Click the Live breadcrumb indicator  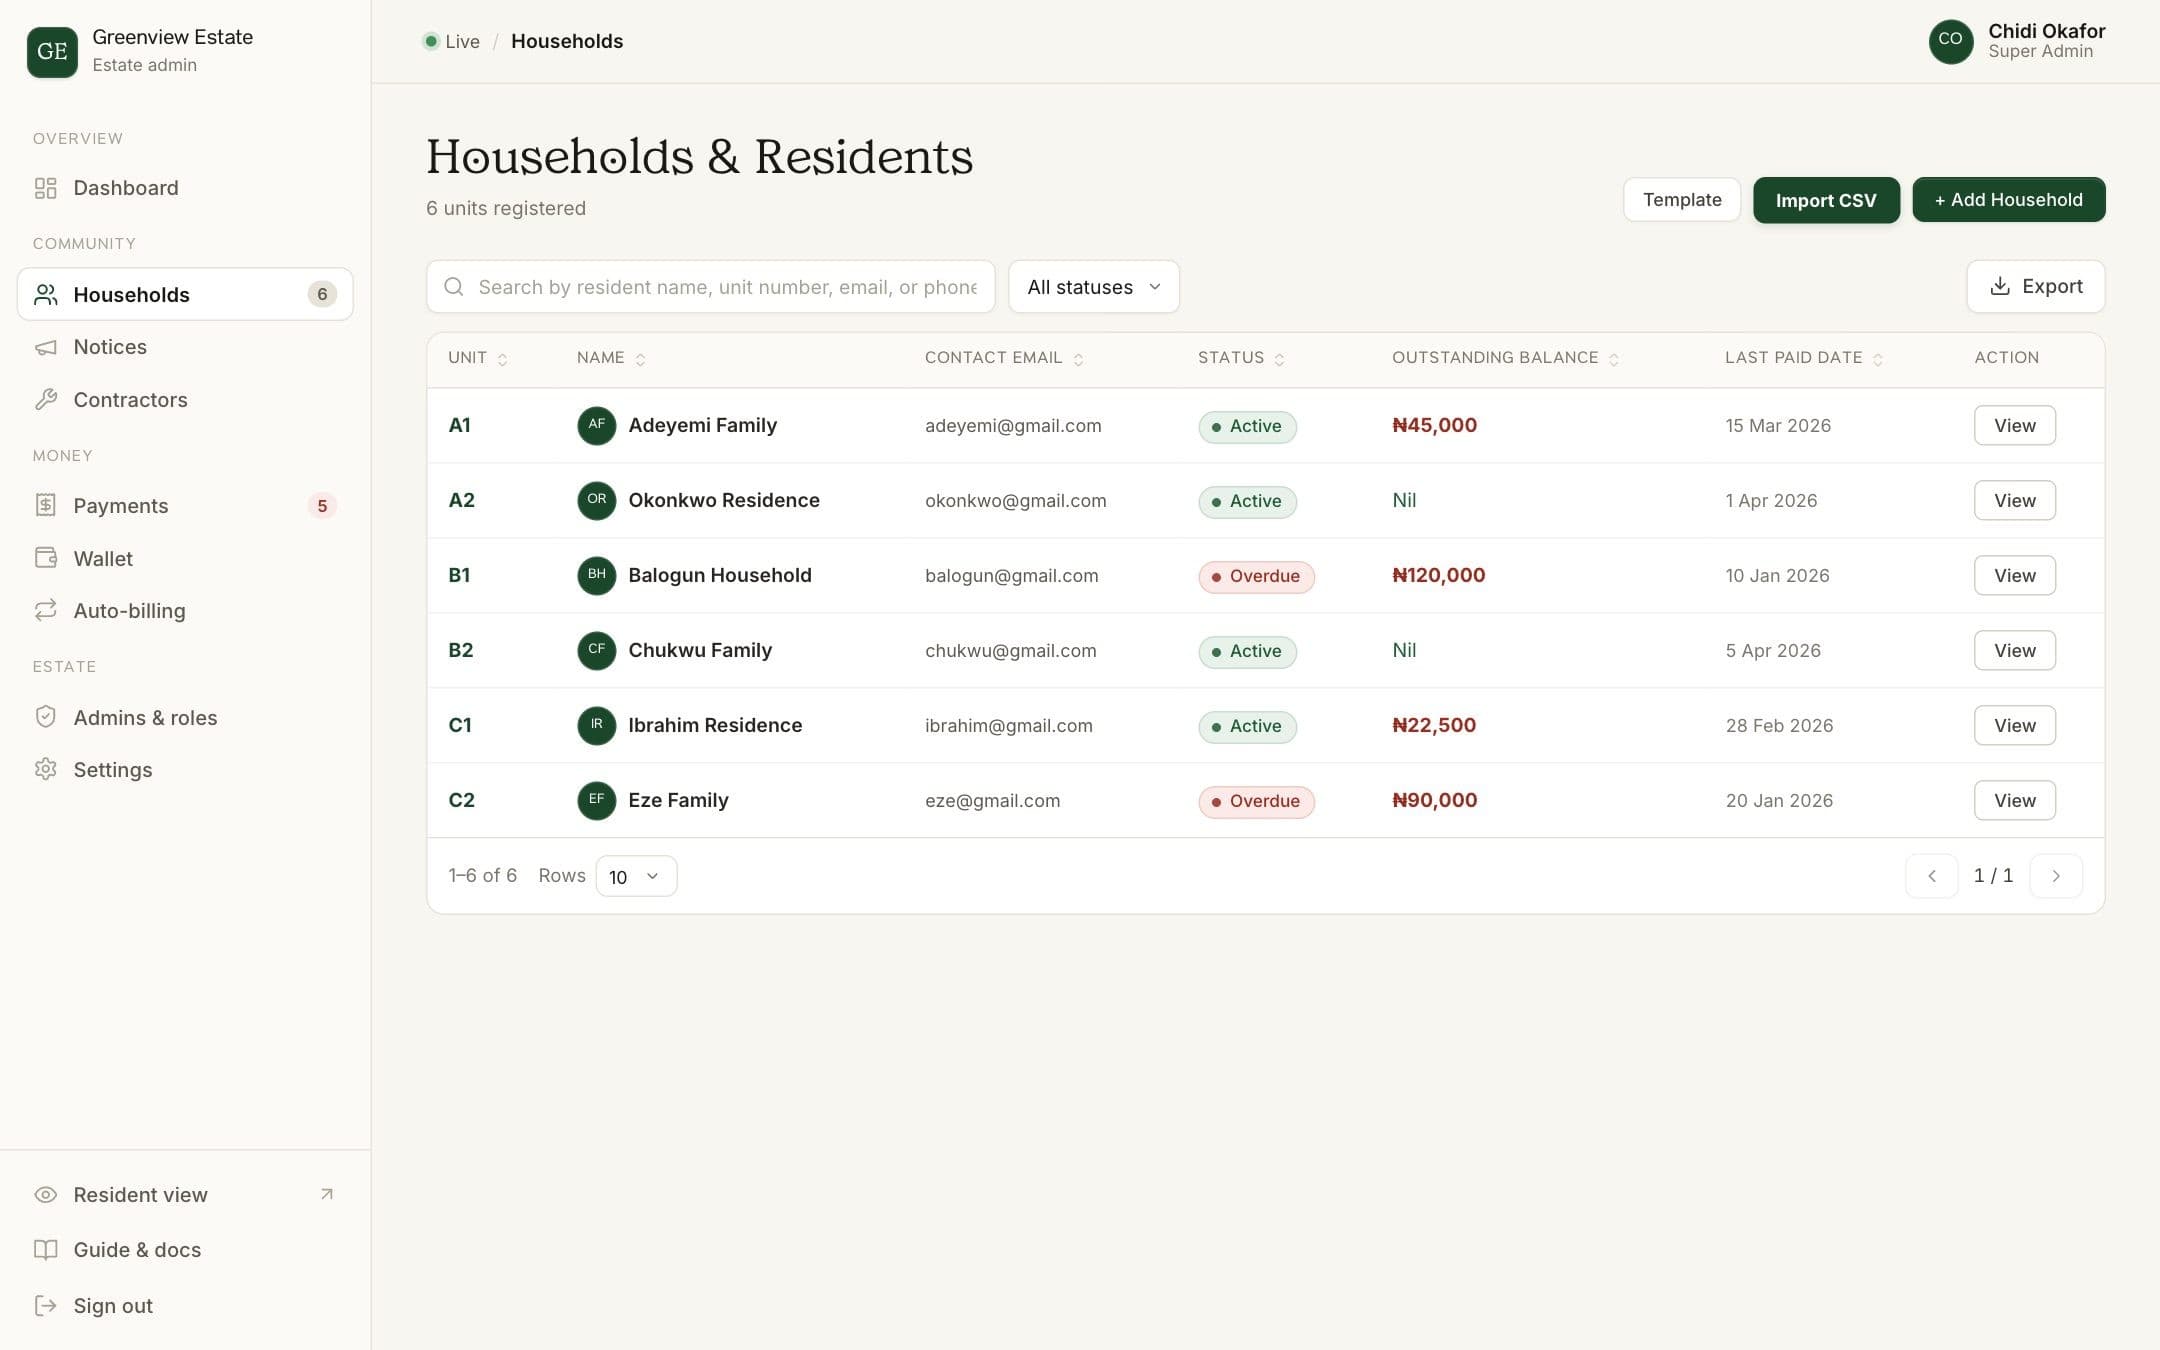point(451,41)
